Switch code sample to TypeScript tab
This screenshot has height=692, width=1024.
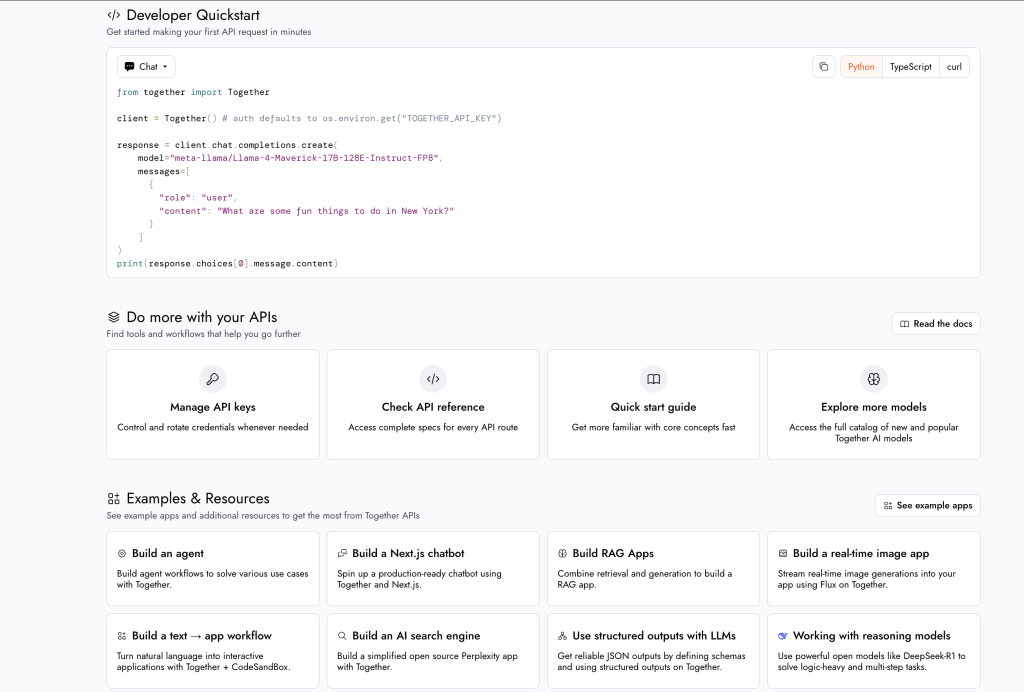(910, 67)
